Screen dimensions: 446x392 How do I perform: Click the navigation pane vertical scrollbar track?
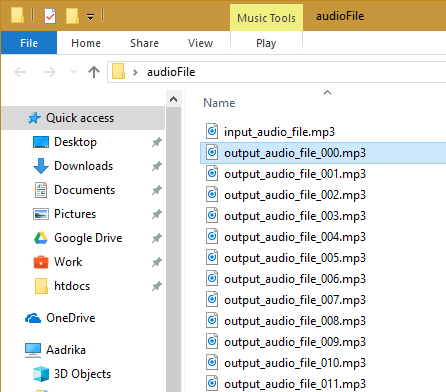pos(173,250)
